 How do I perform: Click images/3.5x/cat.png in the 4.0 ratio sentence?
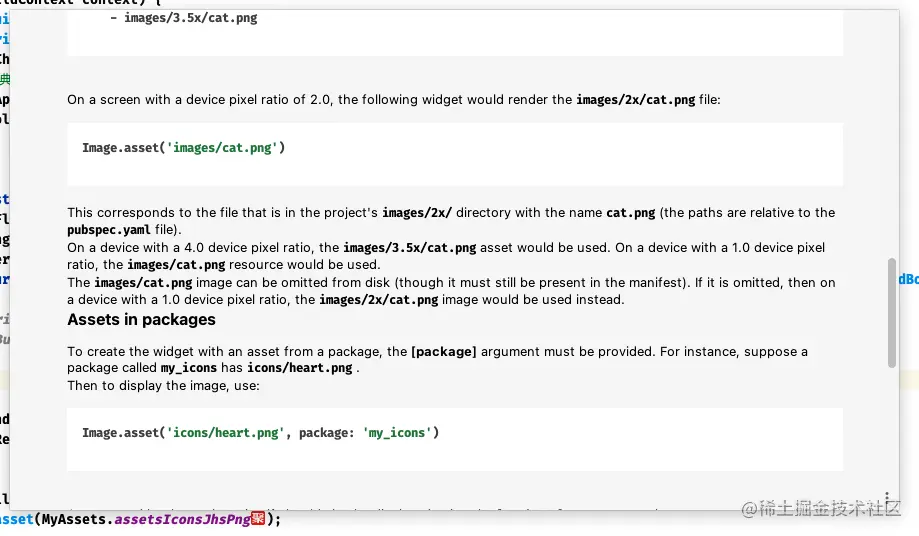[411, 248]
